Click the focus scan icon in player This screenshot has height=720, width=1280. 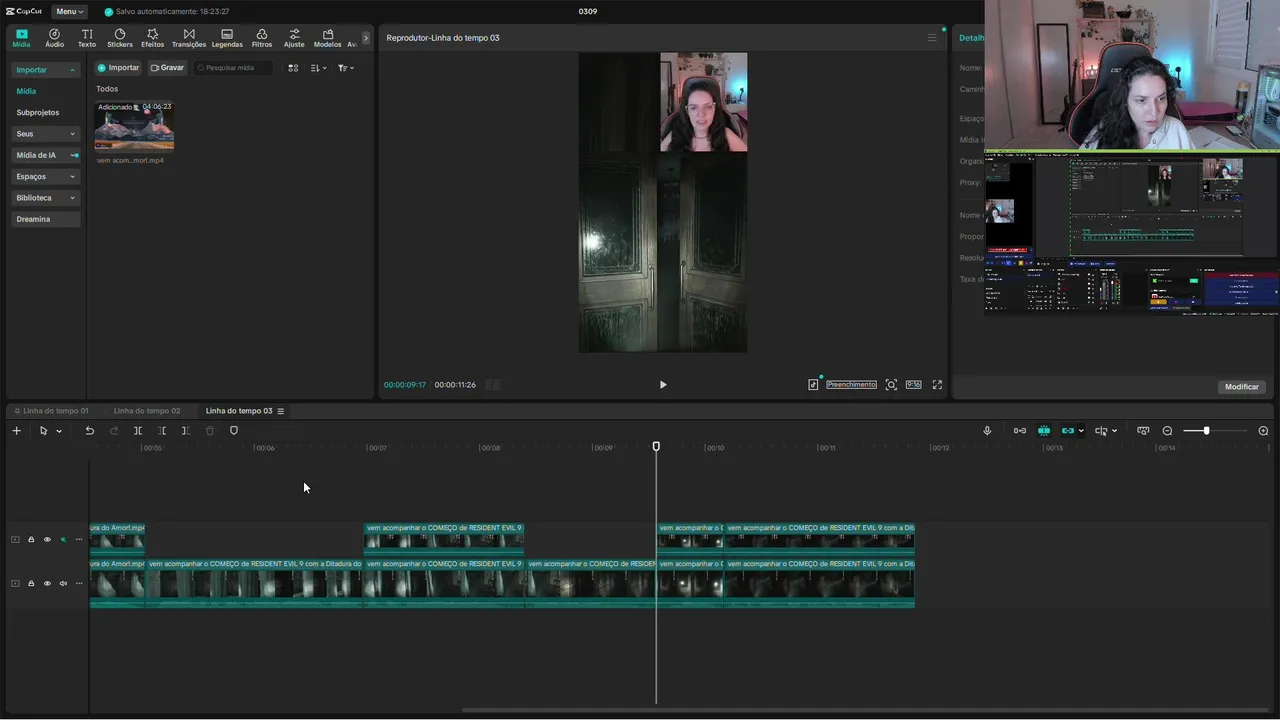pyautogui.click(x=891, y=385)
